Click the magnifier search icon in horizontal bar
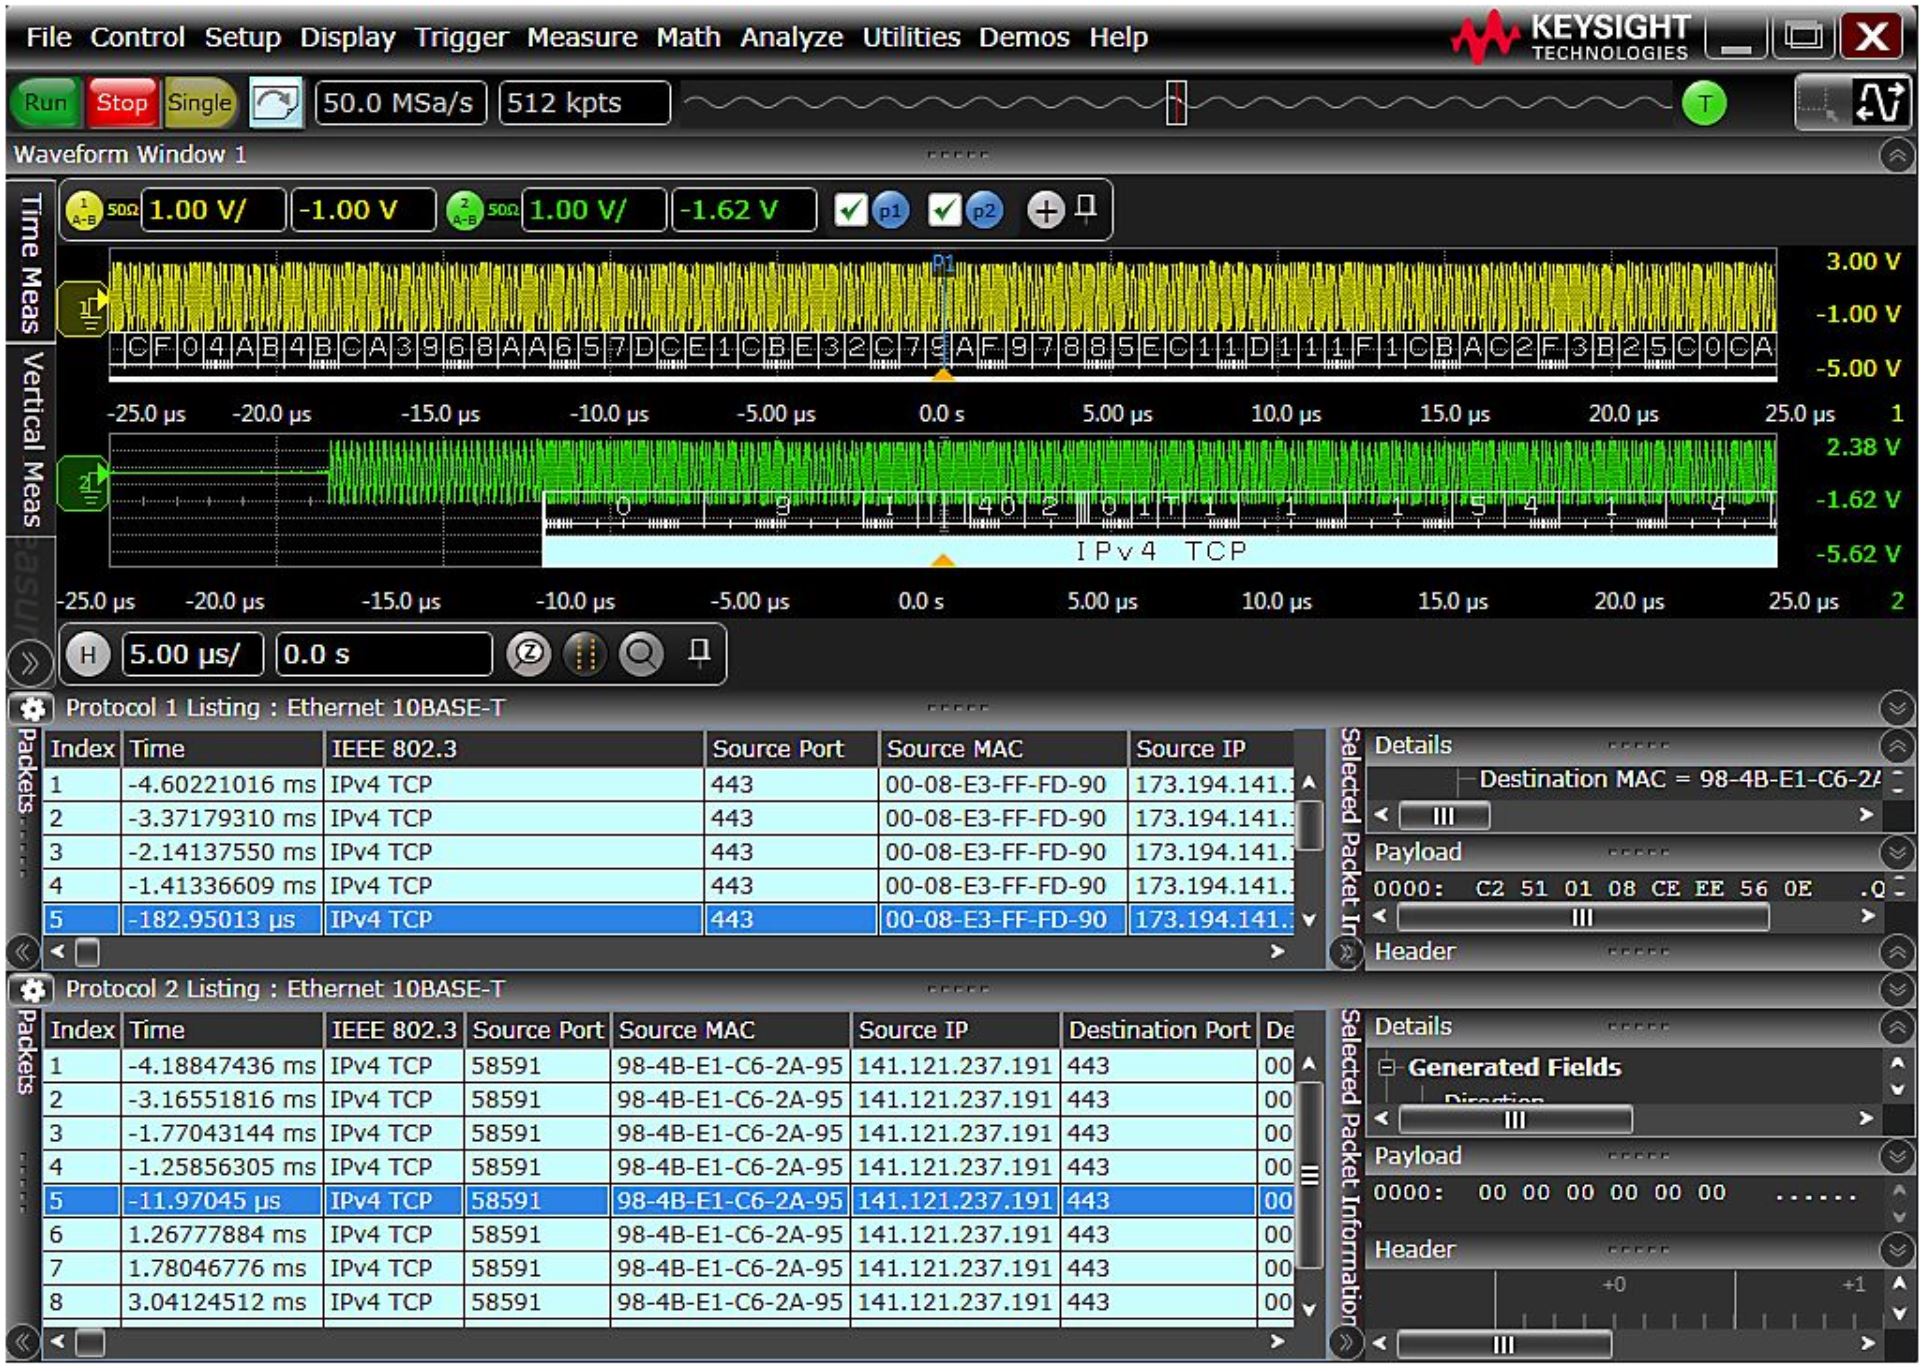 click(641, 655)
